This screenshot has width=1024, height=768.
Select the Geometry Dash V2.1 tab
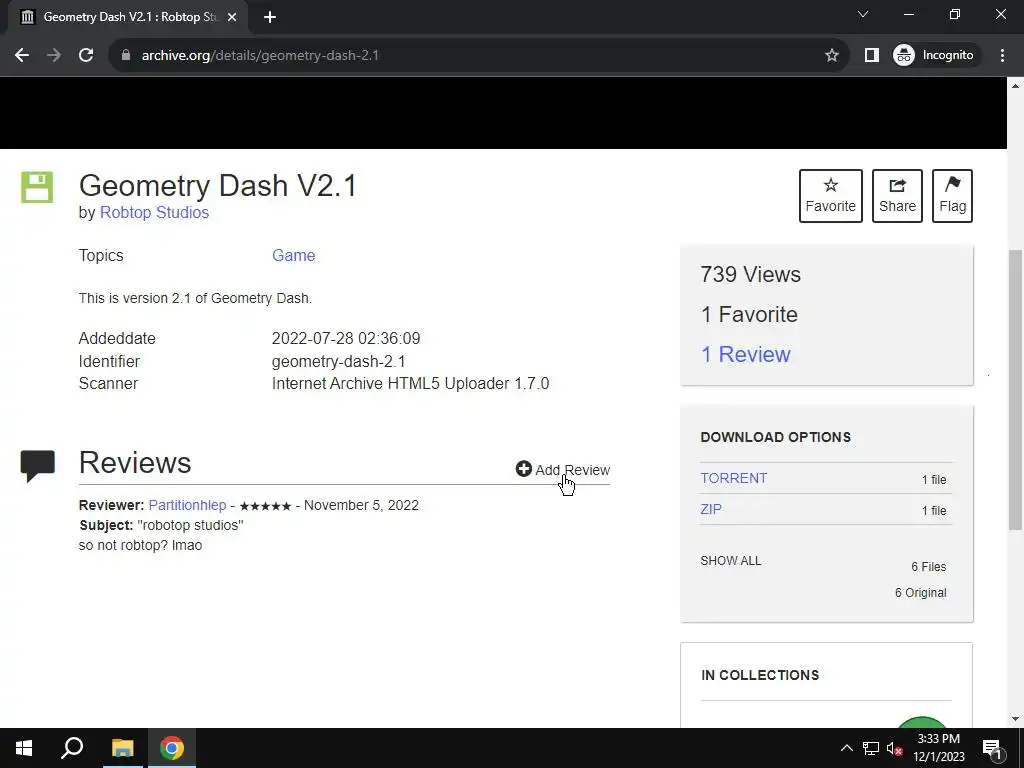[127, 18]
